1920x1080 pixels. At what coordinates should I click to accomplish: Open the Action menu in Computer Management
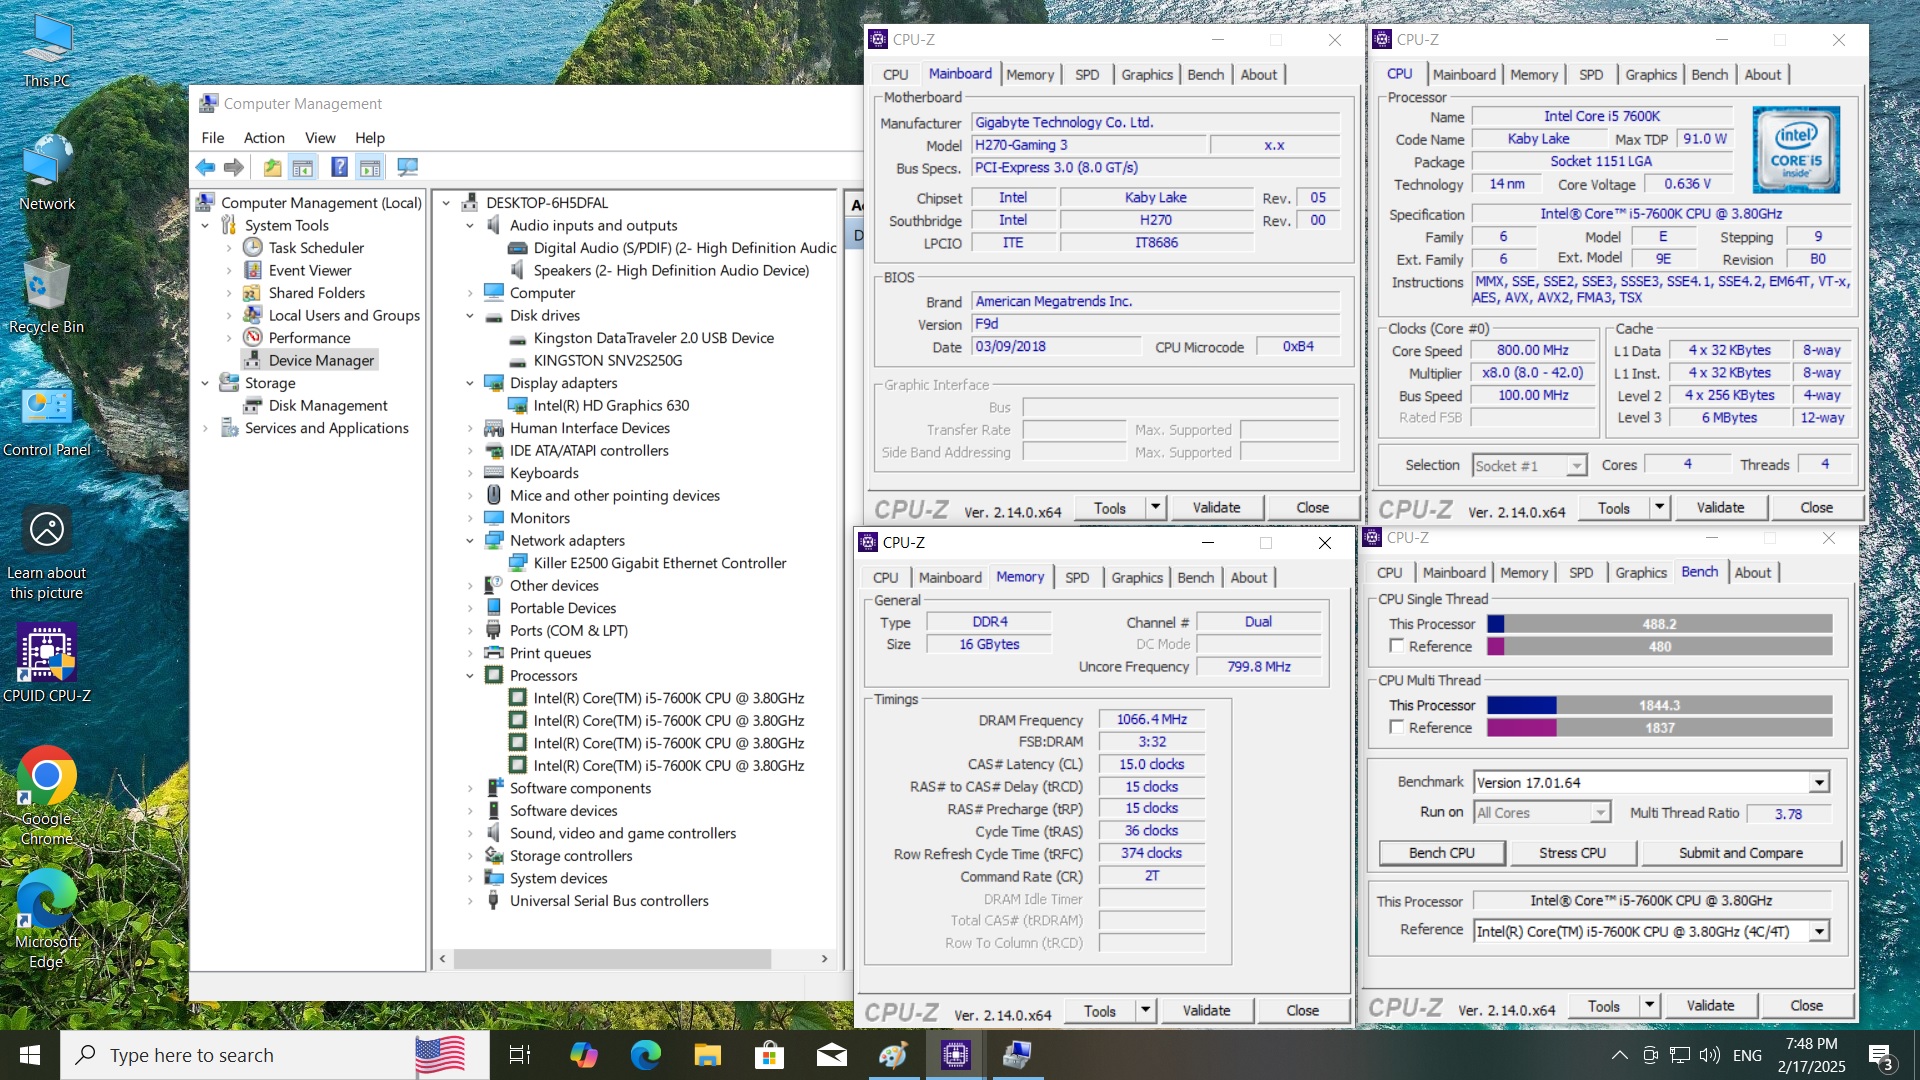(264, 138)
